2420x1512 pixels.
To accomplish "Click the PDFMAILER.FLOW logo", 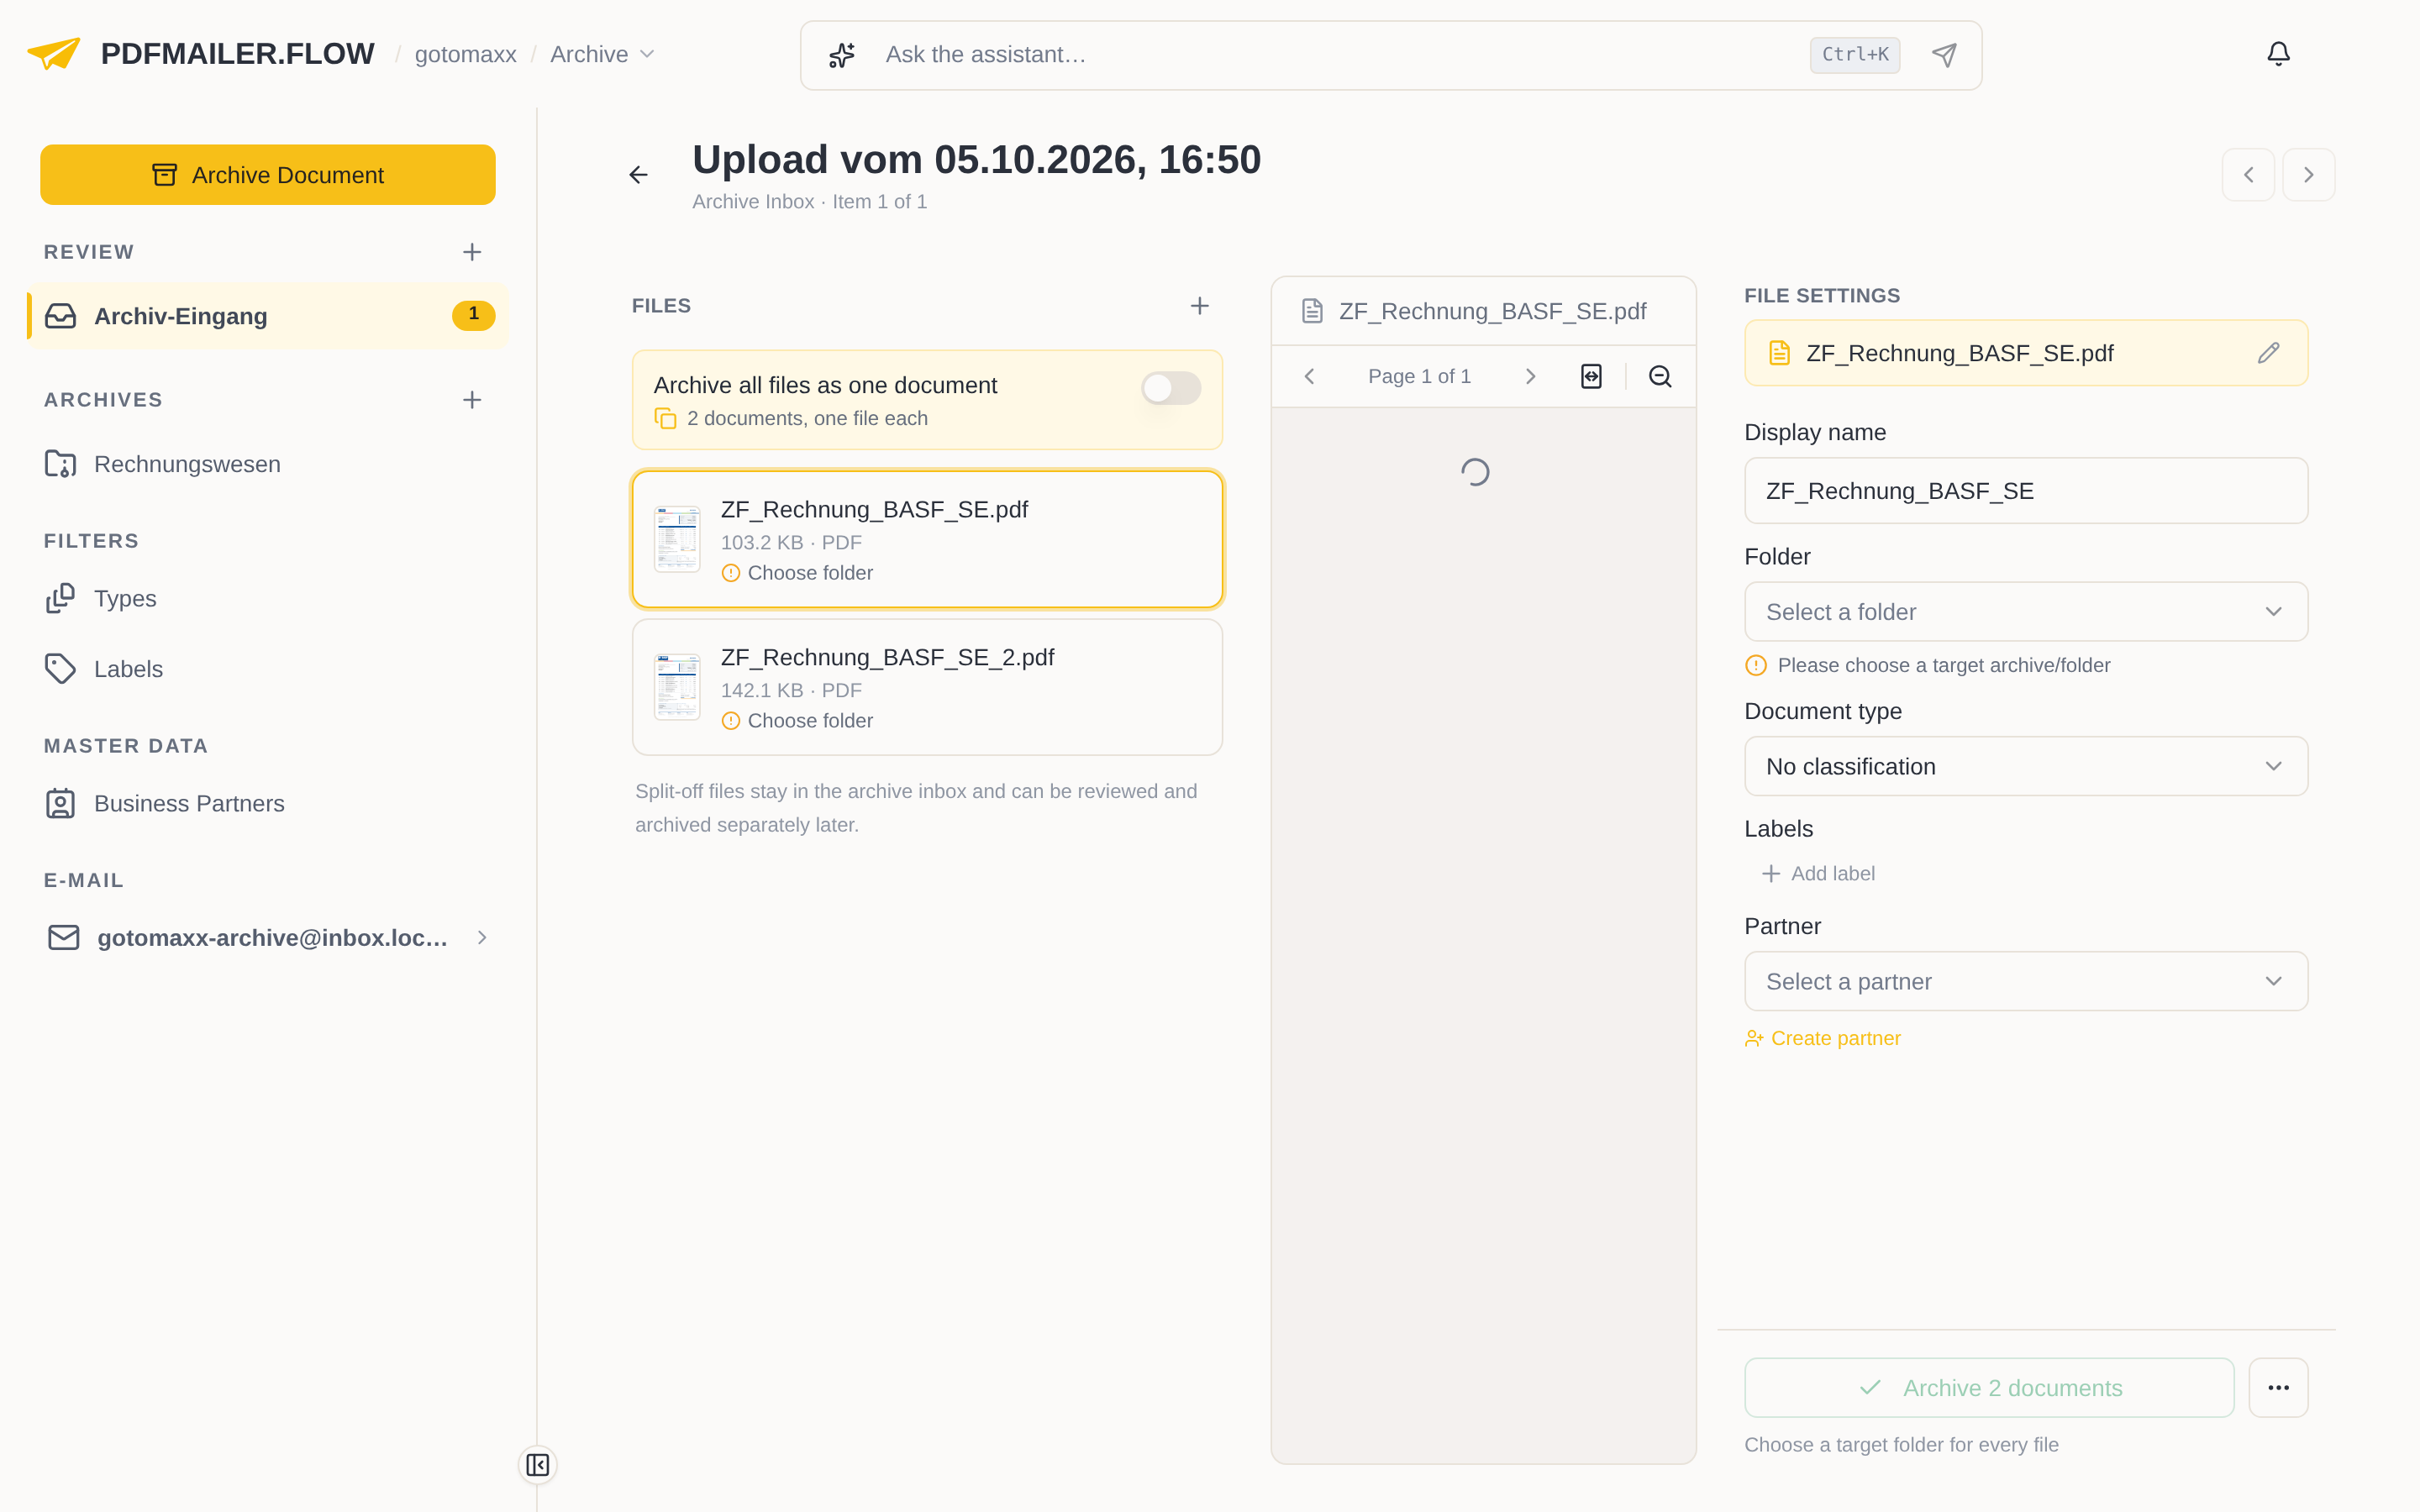I will coord(201,54).
